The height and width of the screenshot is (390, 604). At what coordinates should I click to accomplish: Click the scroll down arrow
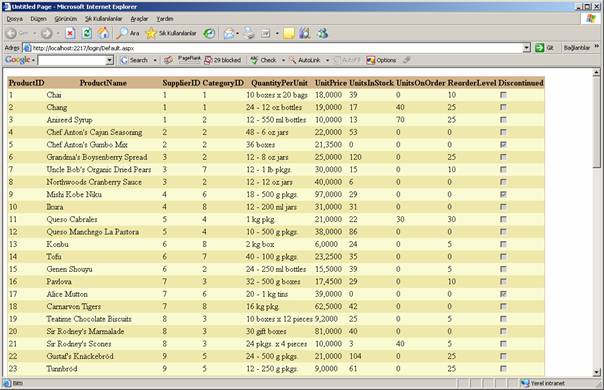(x=597, y=372)
